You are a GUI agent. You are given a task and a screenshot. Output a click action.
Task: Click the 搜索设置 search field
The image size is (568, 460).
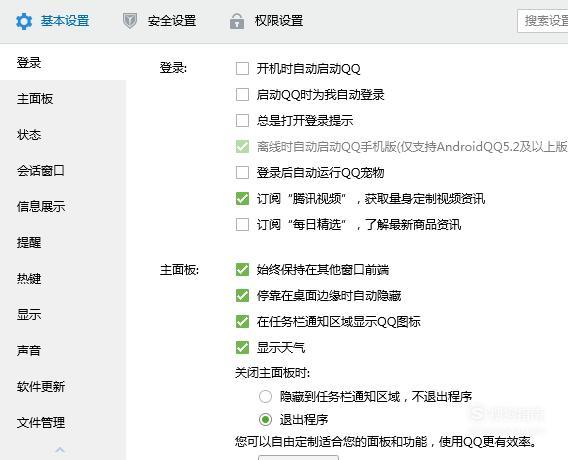[543, 21]
